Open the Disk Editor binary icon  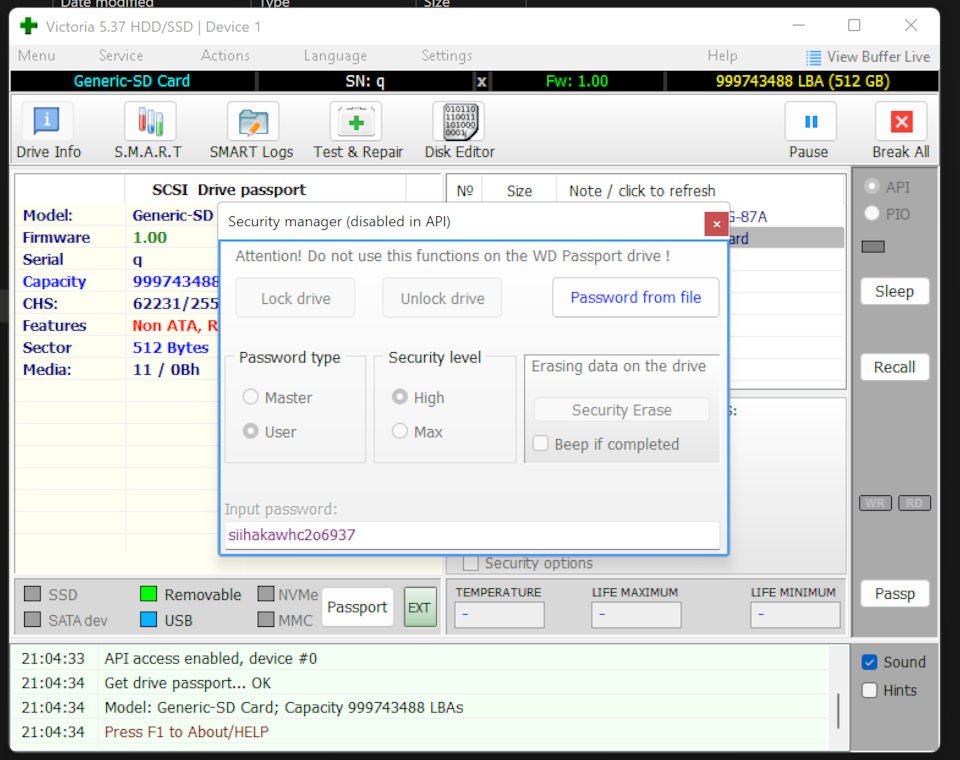460,121
